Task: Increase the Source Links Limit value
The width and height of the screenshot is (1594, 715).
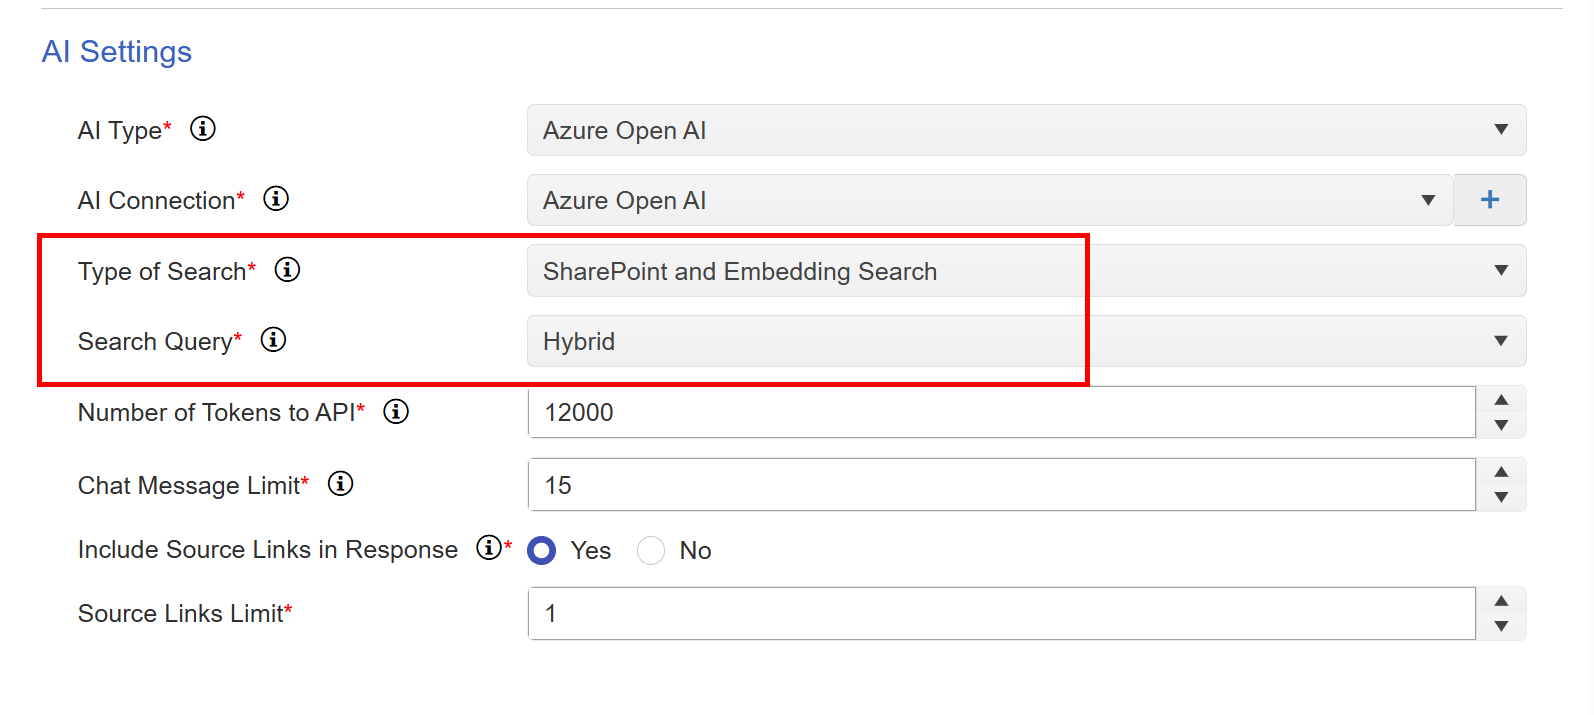Action: 1501,601
